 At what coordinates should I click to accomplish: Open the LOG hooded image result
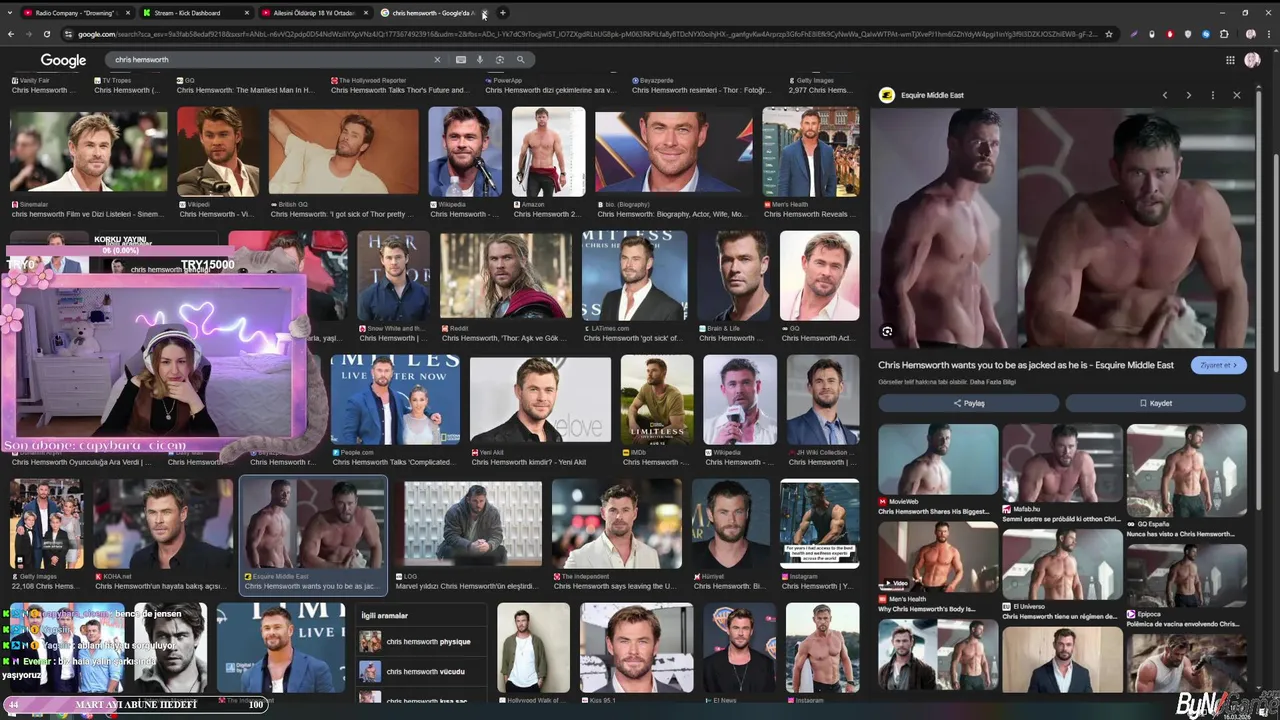tap(473, 524)
